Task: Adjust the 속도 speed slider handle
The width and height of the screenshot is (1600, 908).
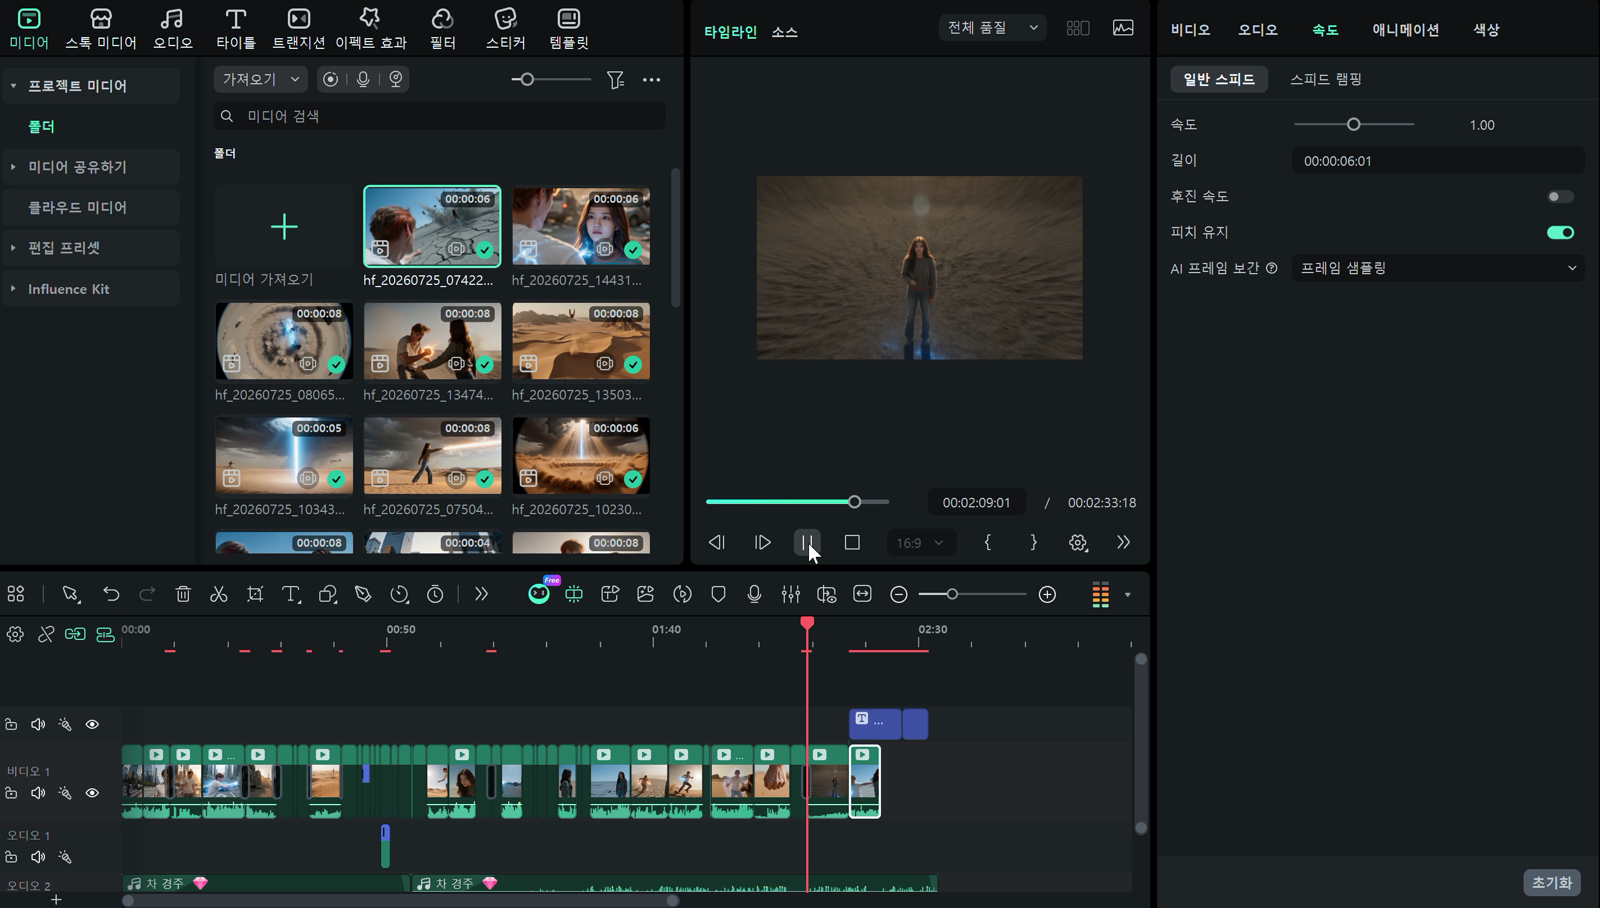Action: (1353, 125)
